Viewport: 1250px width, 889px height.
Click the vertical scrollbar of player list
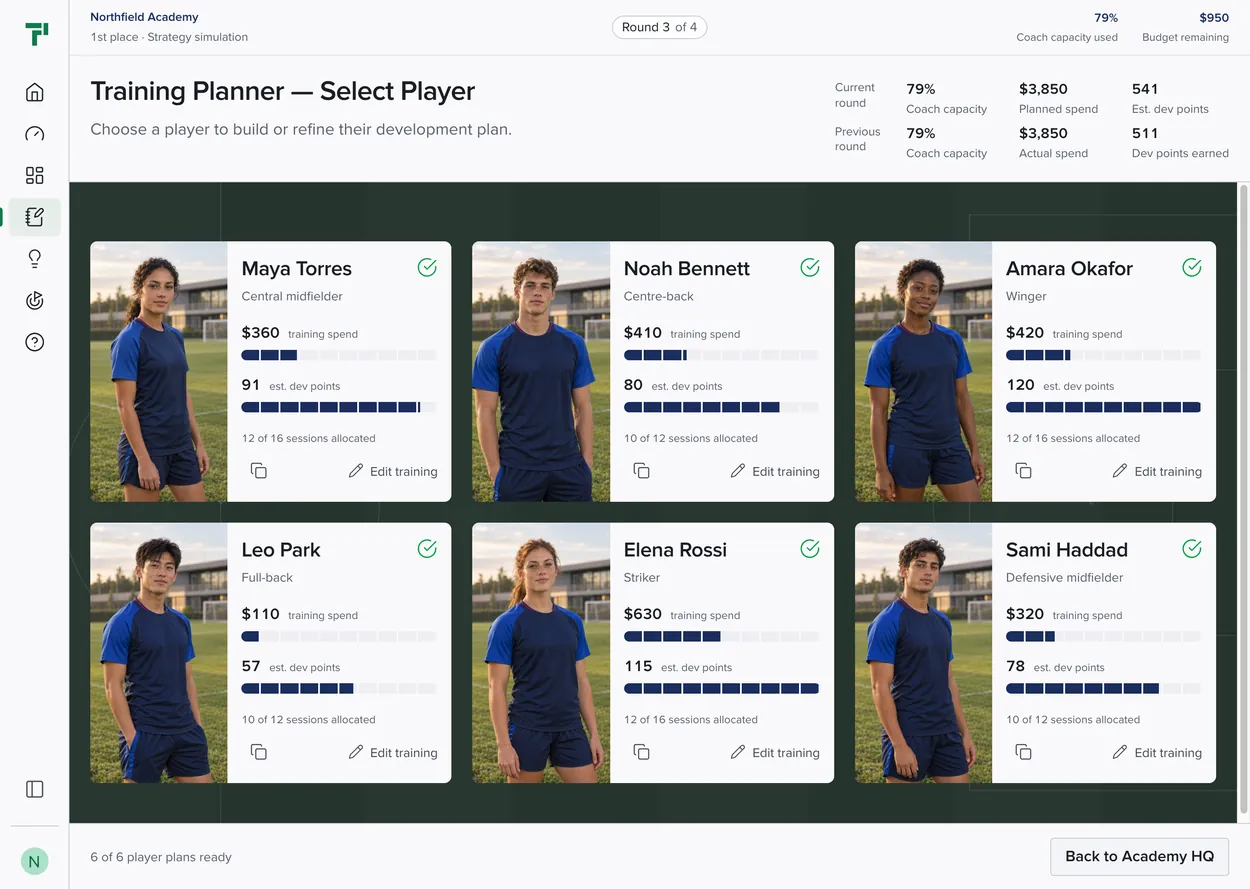(1243, 497)
